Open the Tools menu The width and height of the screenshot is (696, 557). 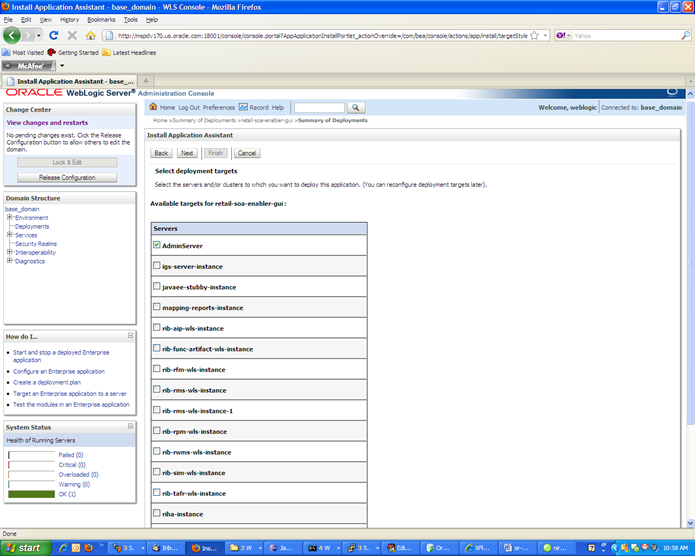click(x=130, y=20)
